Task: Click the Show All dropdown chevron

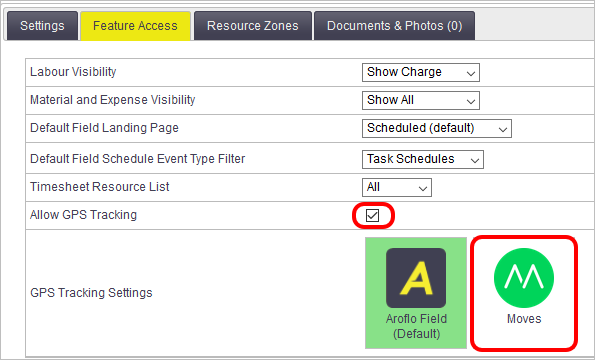Action: pyautogui.click(x=471, y=101)
